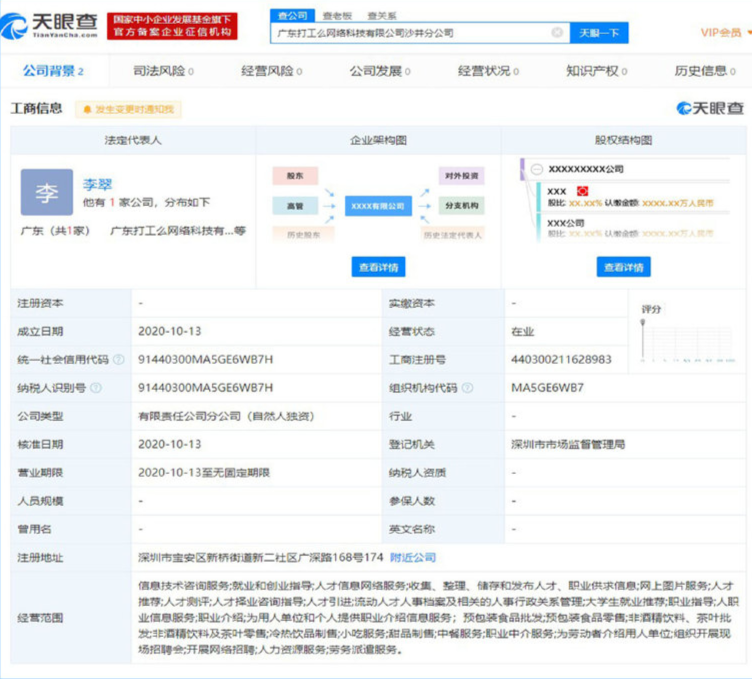Click the 股东 box in structure diagram
Image resolution: width=752 pixels, height=679 pixels.
point(295,176)
